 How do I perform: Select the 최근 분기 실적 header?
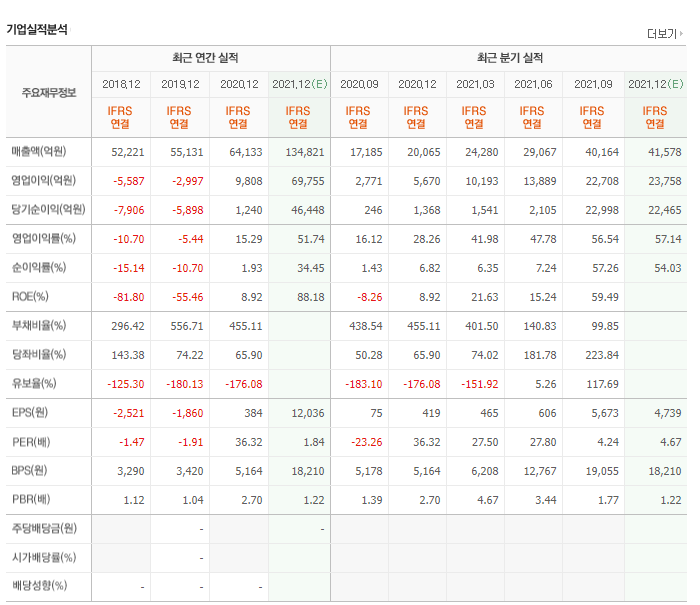pyautogui.click(x=510, y=58)
